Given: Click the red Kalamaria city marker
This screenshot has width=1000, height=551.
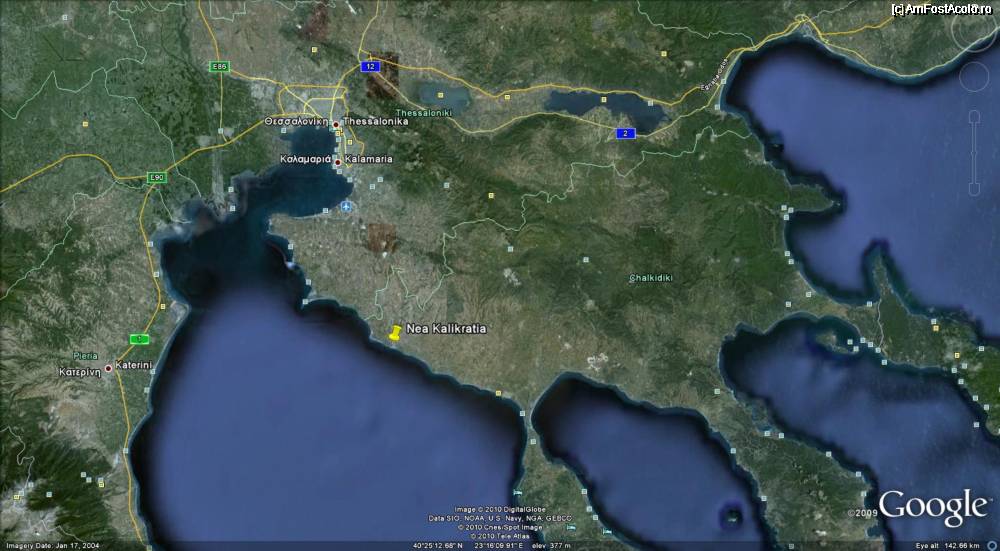Looking at the screenshot, I should coord(338,161).
